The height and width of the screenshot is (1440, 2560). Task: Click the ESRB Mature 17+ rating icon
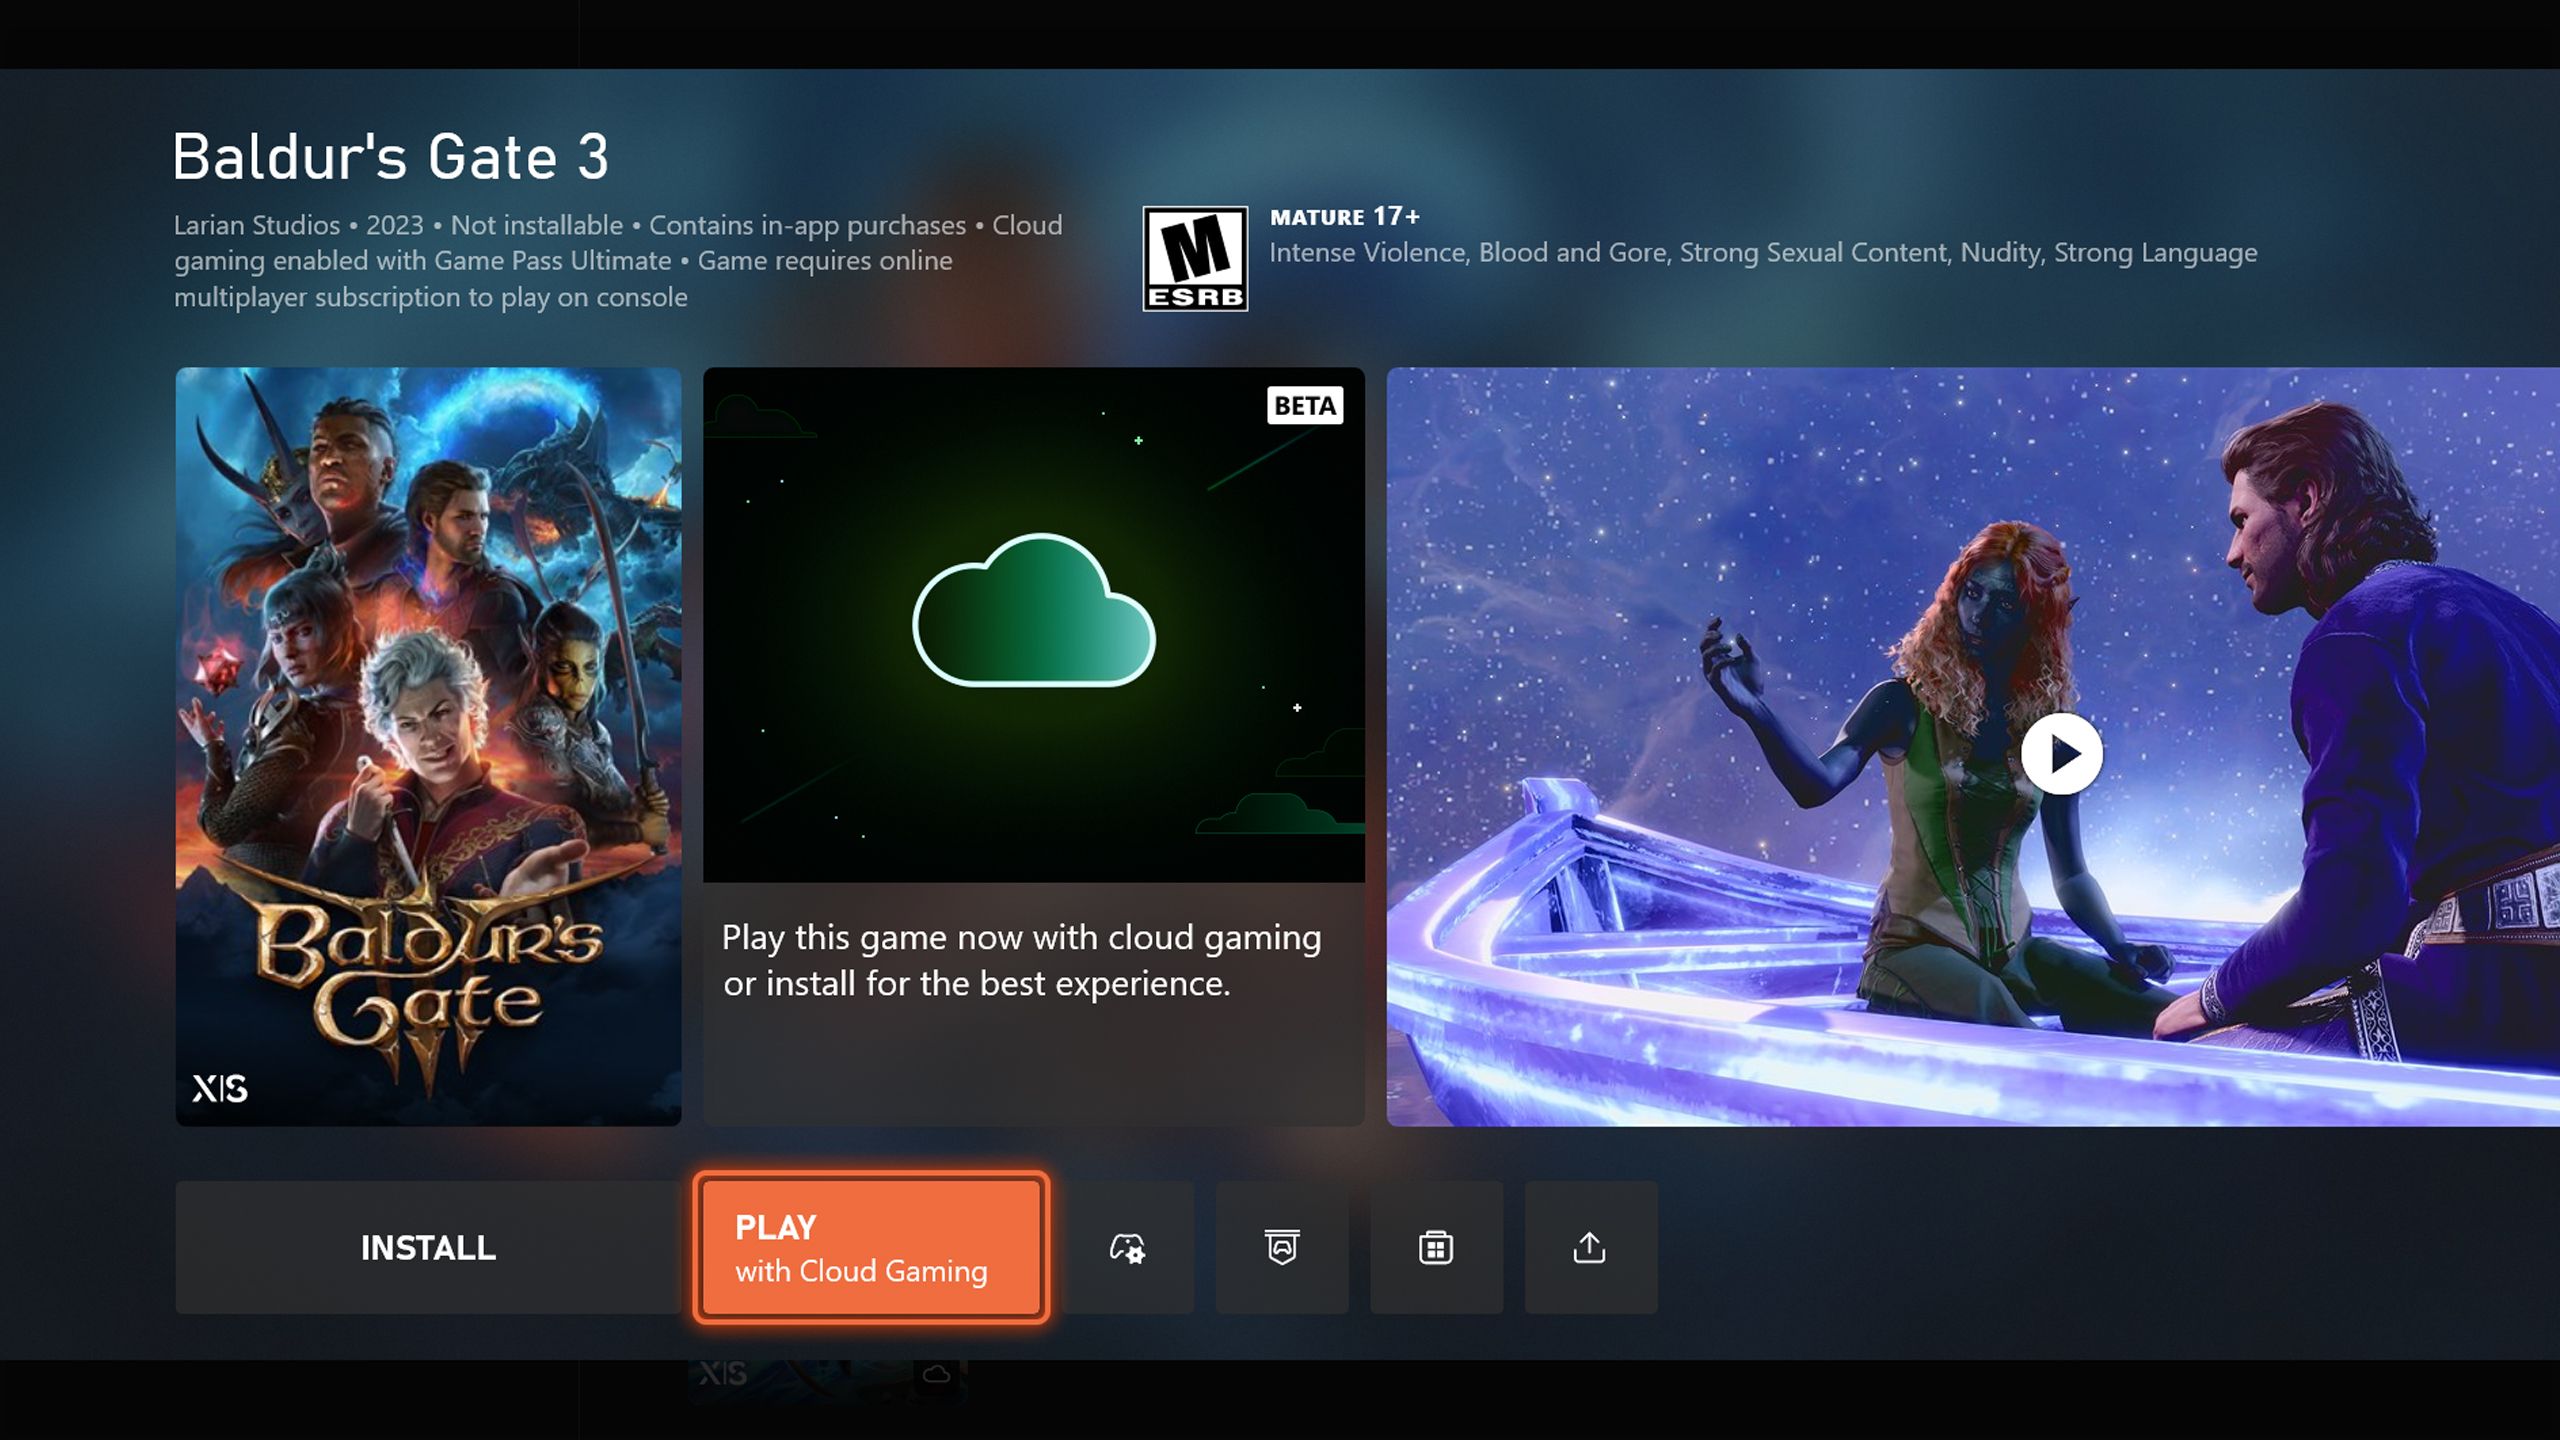click(1192, 257)
